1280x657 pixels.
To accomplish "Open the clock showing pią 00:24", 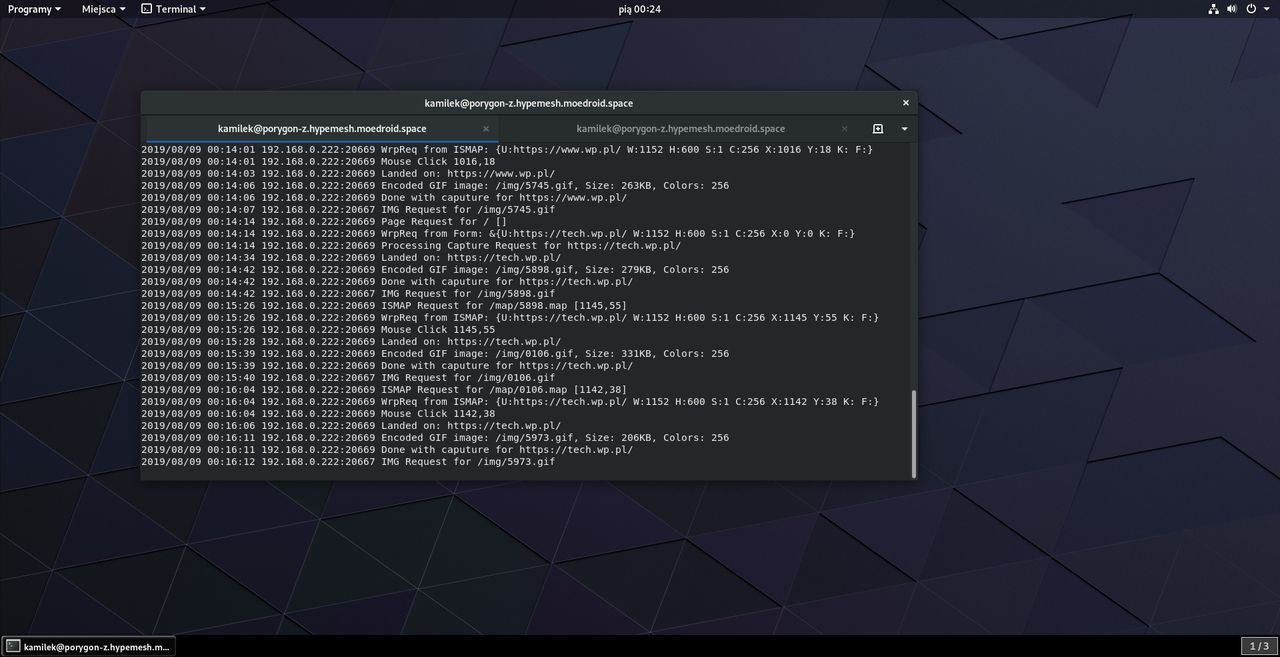I will pos(640,9).
